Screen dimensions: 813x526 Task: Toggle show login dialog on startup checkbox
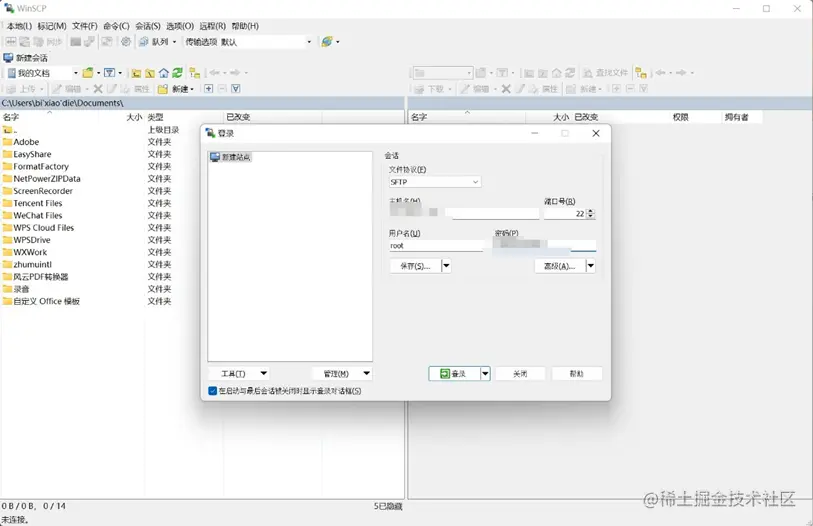213,391
